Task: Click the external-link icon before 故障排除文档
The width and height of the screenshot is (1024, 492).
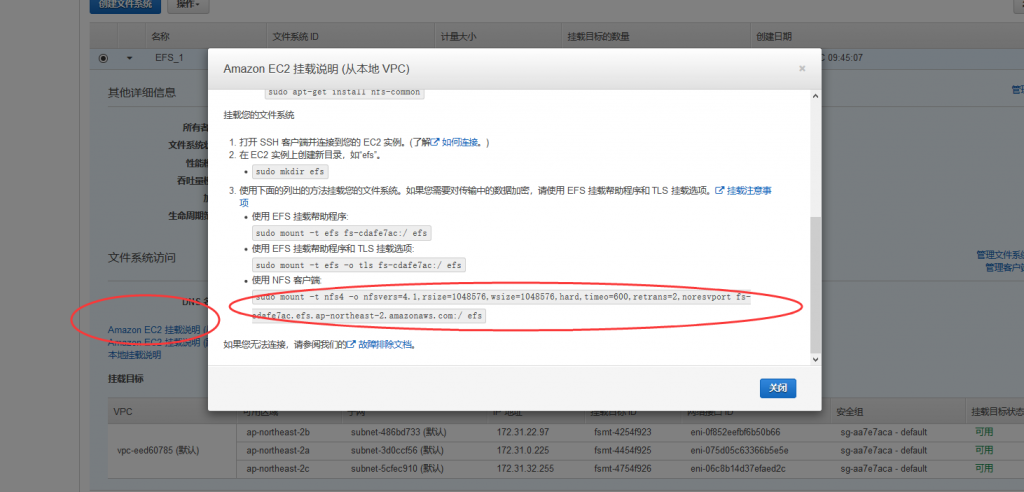Action: pyautogui.click(x=351, y=344)
